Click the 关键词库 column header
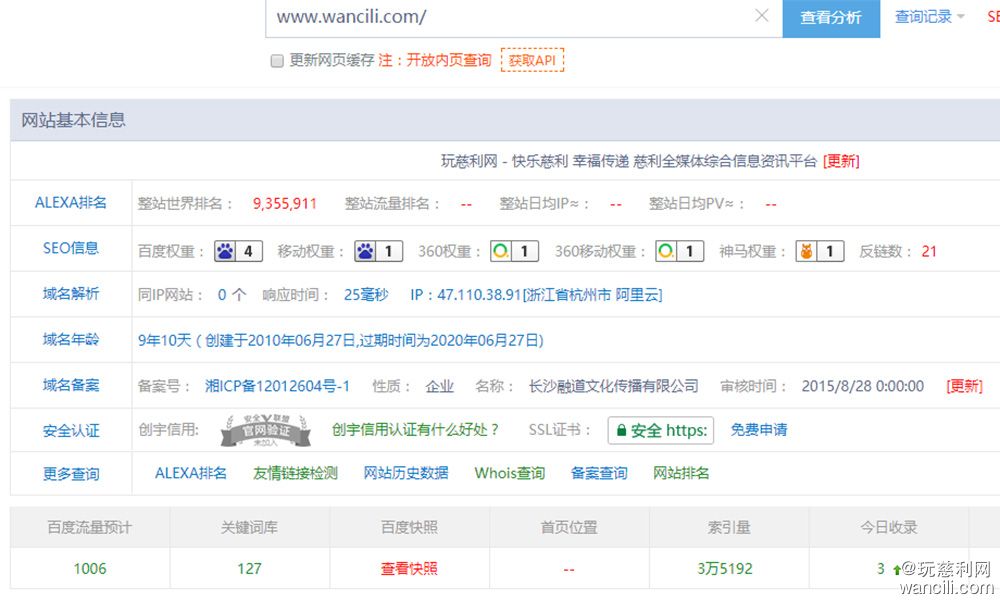The width and height of the screenshot is (1000, 600). pos(249,527)
